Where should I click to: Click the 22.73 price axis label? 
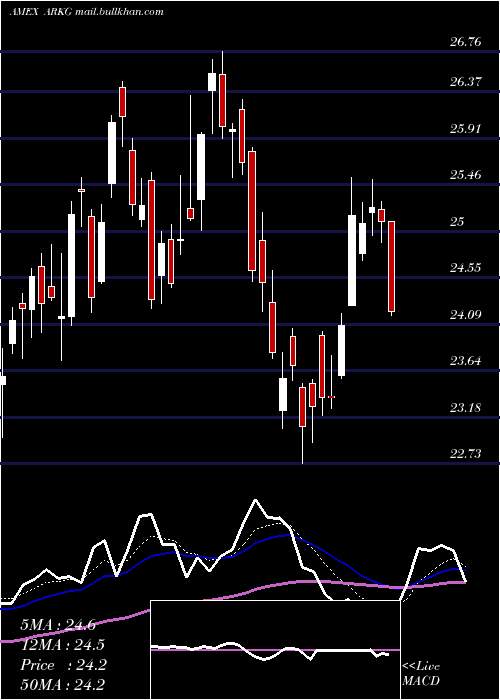pyautogui.click(x=466, y=454)
